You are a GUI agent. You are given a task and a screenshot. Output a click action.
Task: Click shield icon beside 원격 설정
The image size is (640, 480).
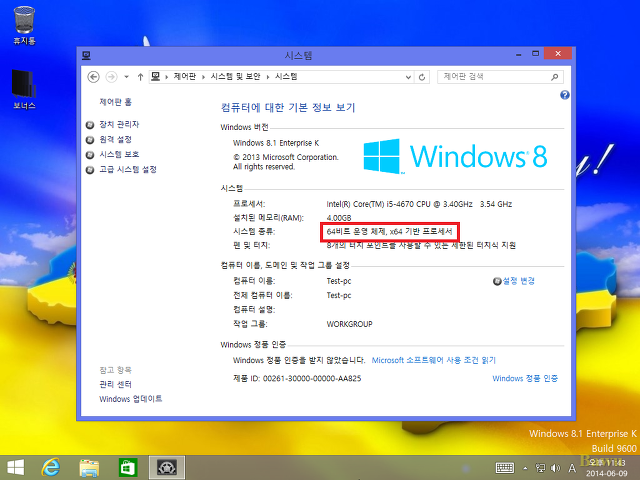click(90, 140)
